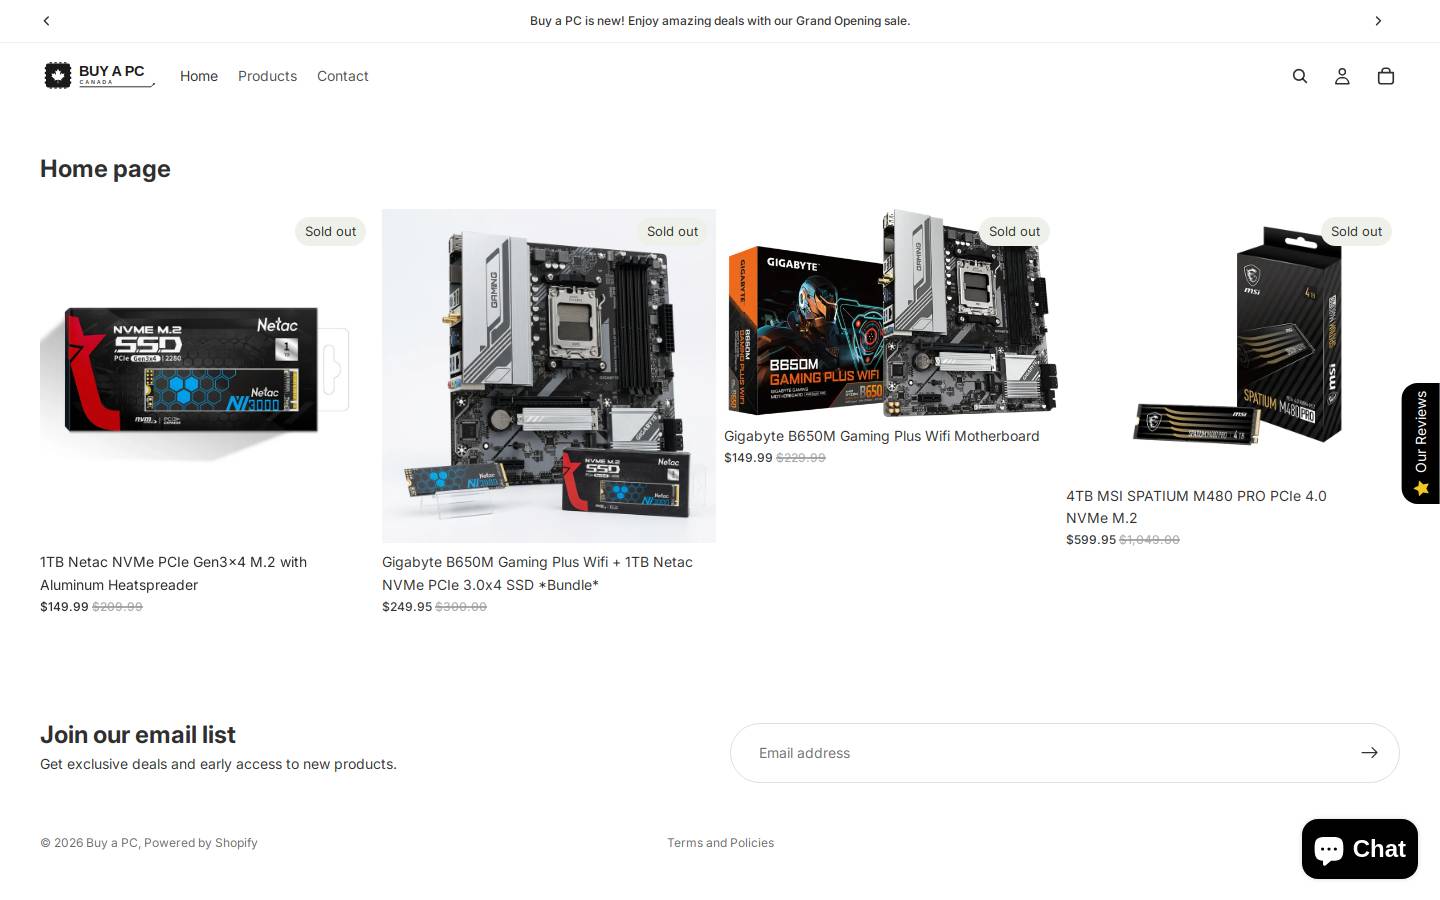Open the Gigabyte B650M motherboard box image
The width and height of the screenshot is (1440, 900).
(891, 313)
